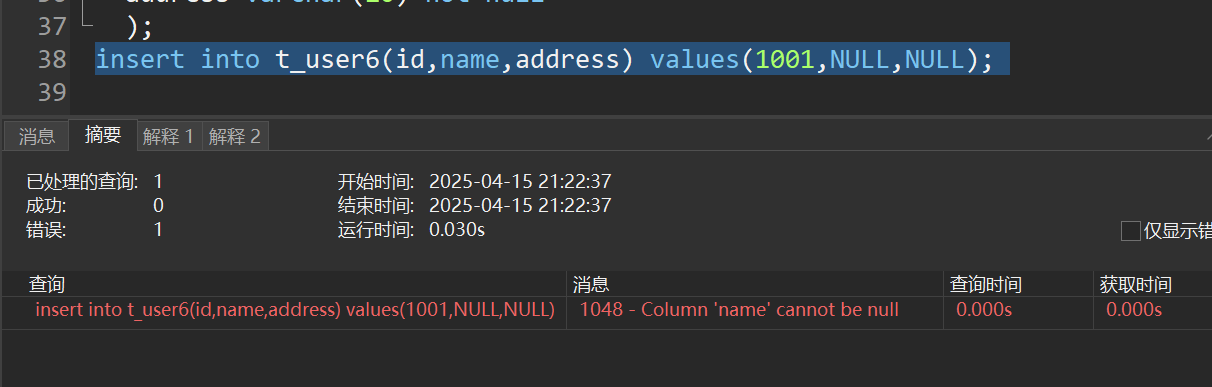
Task: Switch to the 消息 tab
Action: tap(37, 136)
